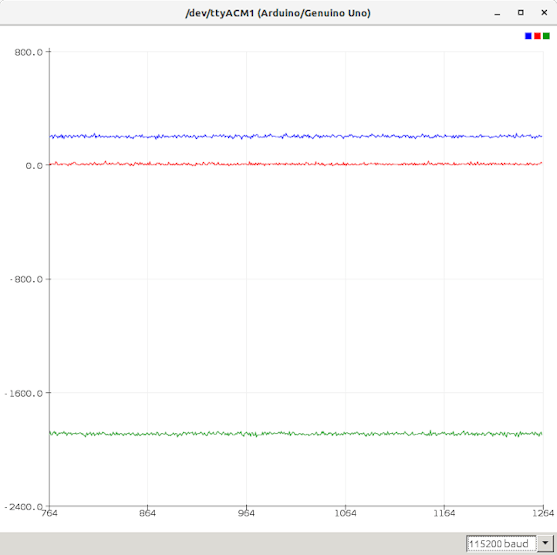
Task: Click the blue legend swatch
Action: pos(528,36)
